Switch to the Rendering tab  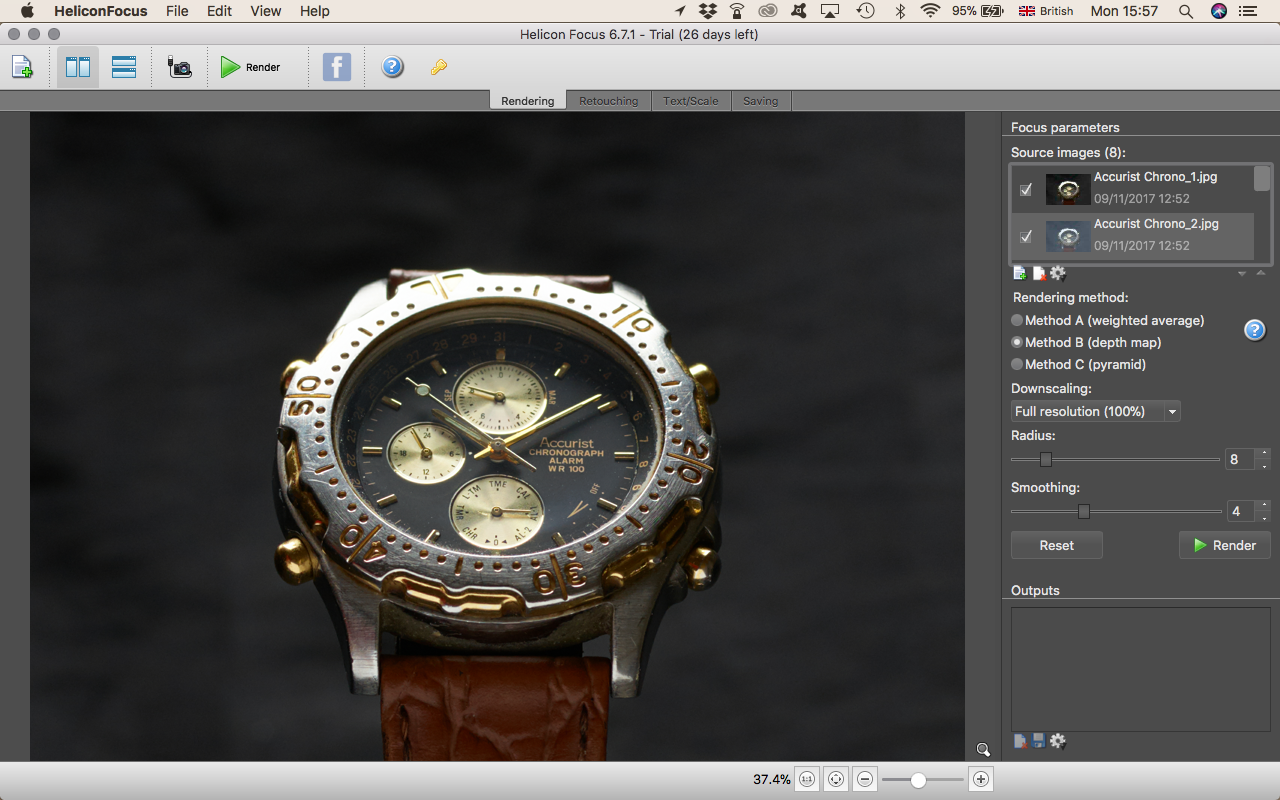tap(528, 101)
